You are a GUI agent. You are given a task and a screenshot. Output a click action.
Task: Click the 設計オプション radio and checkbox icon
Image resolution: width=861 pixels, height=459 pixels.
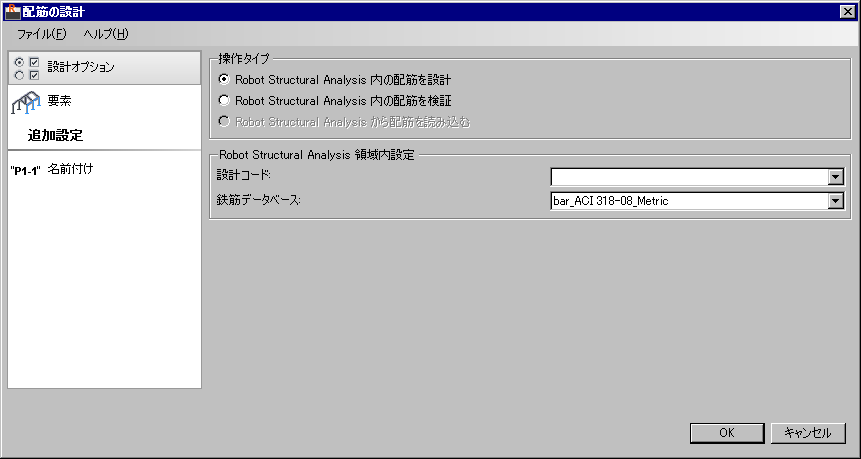pos(26,68)
